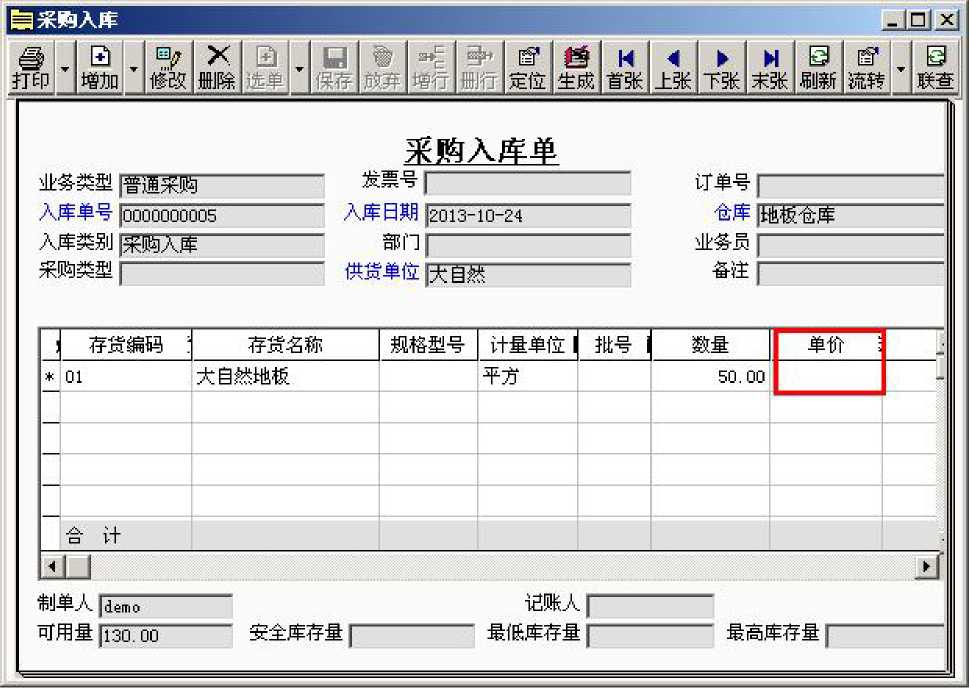Click the 流转 flow toolbar icon
Viewport: 969px width, 688px height.
[x=866, y=67]
